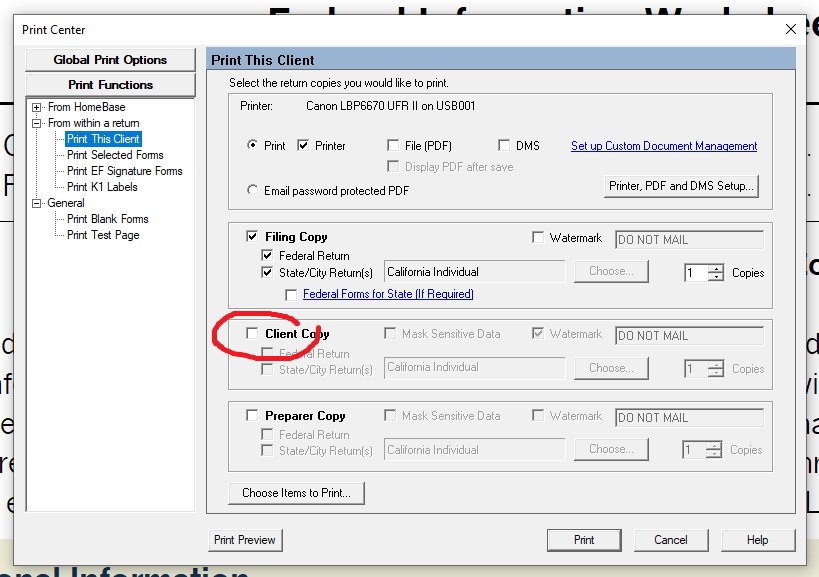Choose Print K1 Labels item

[102, 187]
